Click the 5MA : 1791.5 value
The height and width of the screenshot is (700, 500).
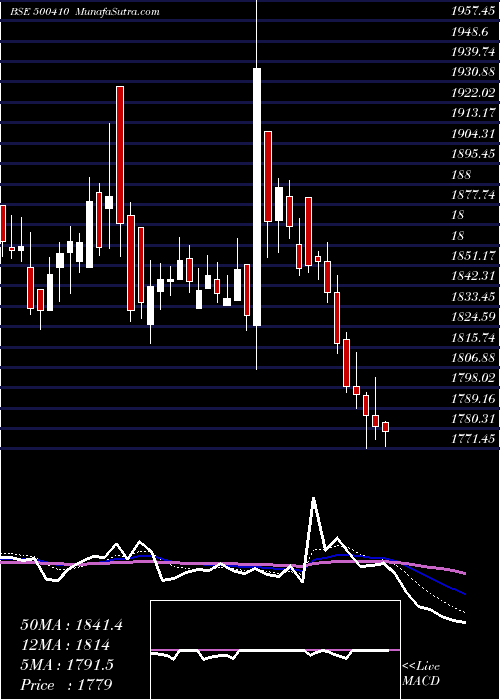67,665
